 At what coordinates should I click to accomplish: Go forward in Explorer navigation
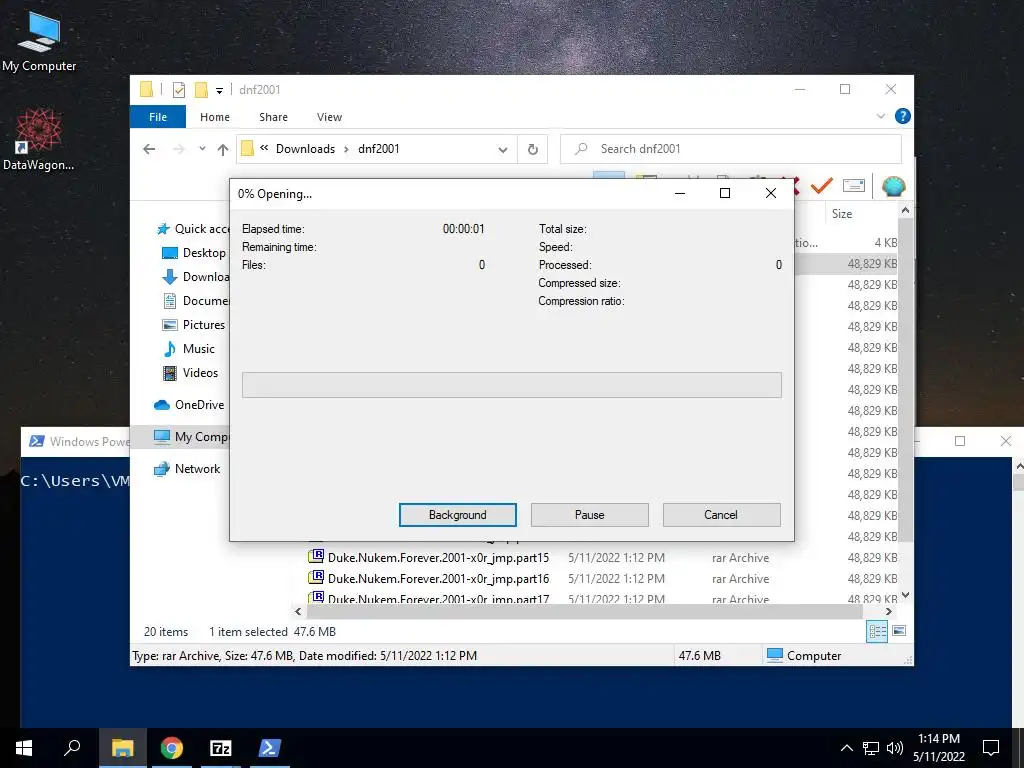pos(179,149)
